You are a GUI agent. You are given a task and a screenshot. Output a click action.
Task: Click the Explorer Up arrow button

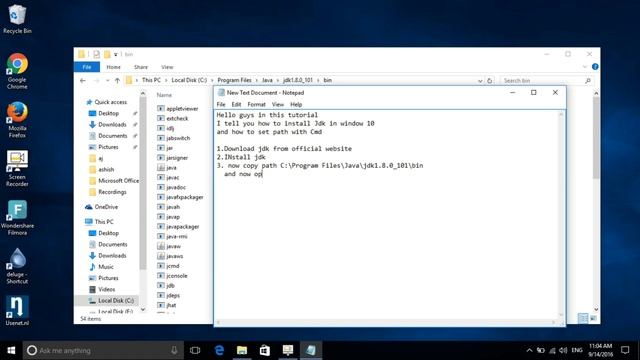click(118, 80)
